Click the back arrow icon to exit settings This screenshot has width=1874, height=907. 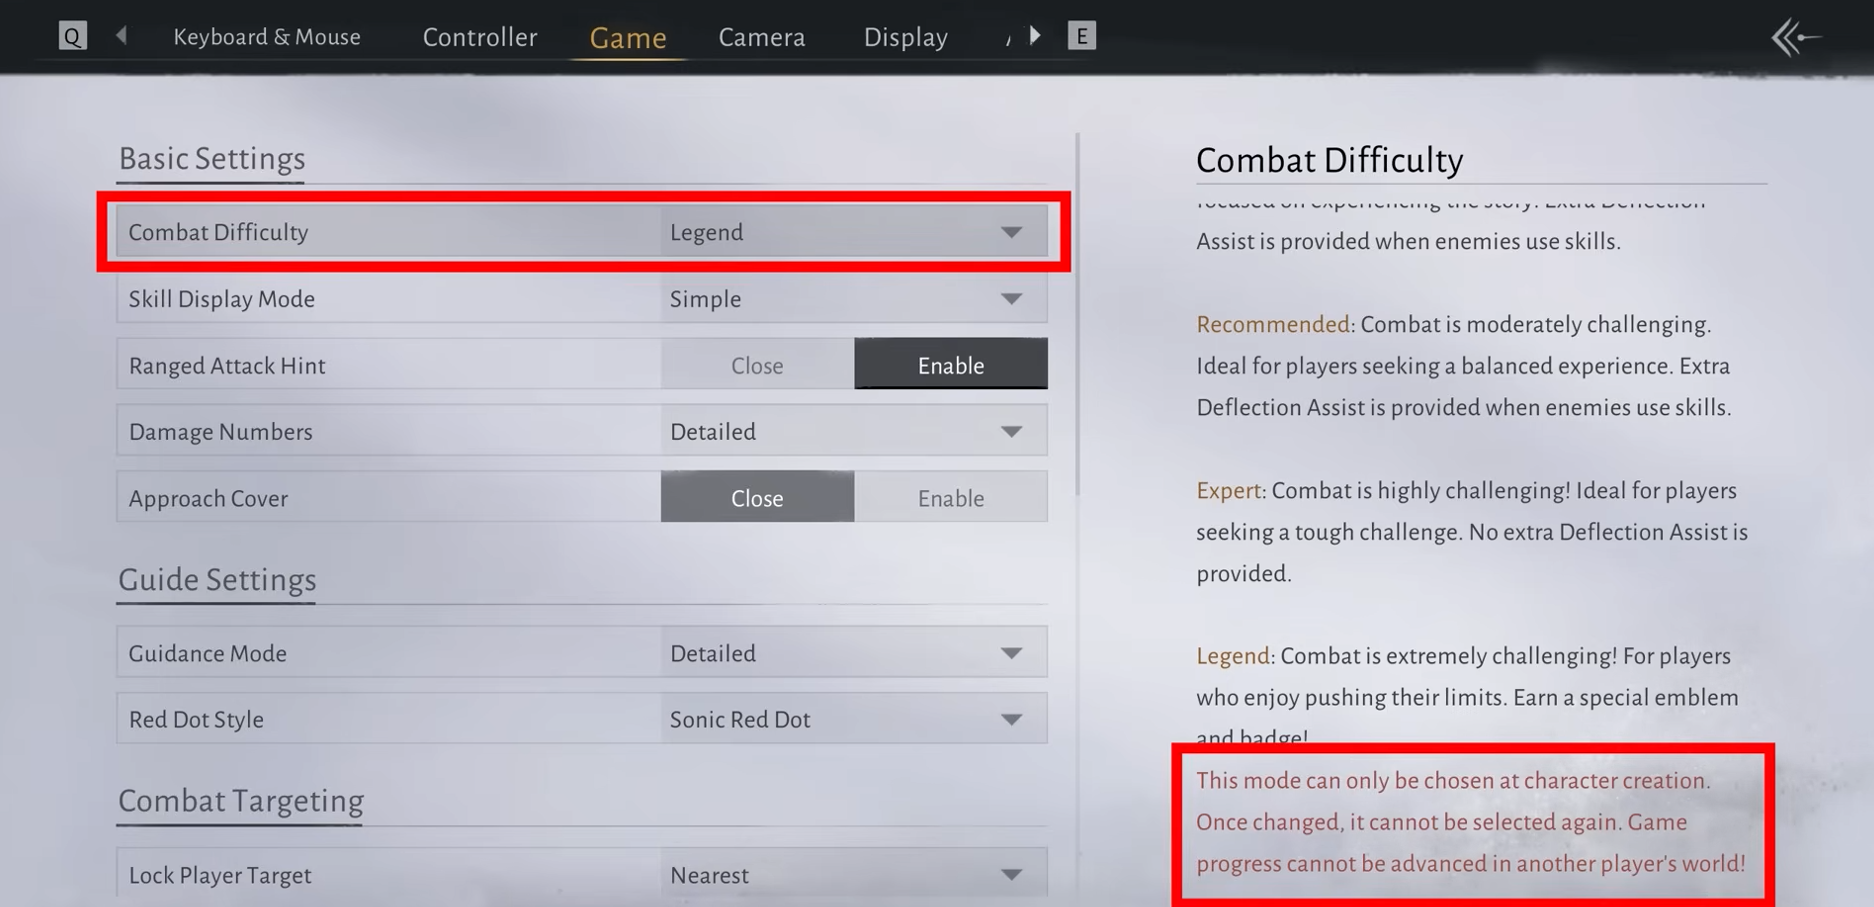(1796, 38)
